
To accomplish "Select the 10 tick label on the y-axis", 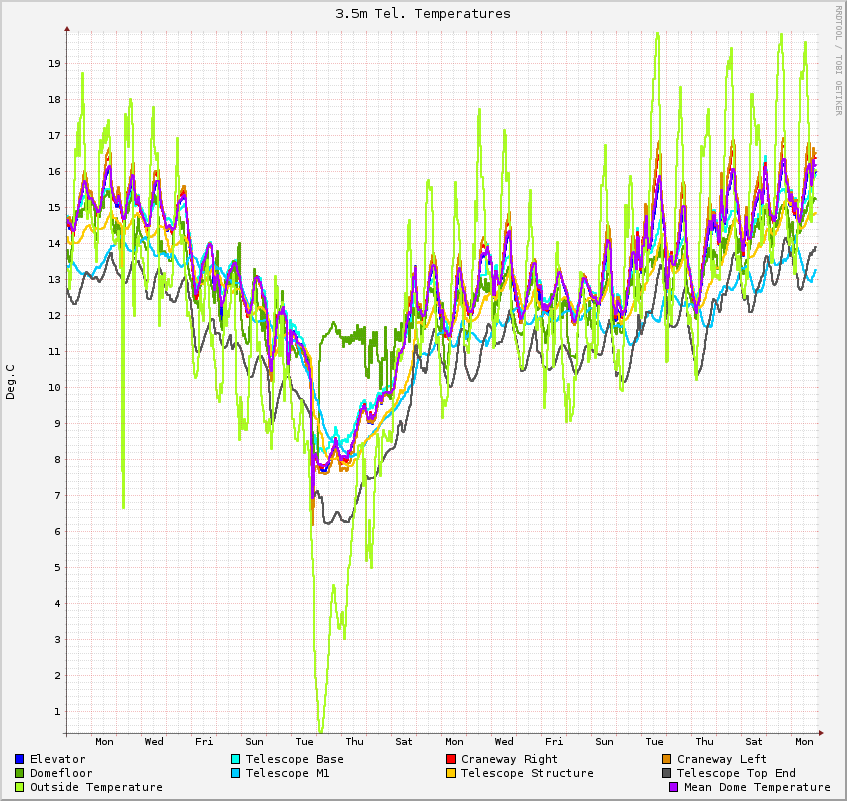I will pyautogui.click(x=55, y=387).
